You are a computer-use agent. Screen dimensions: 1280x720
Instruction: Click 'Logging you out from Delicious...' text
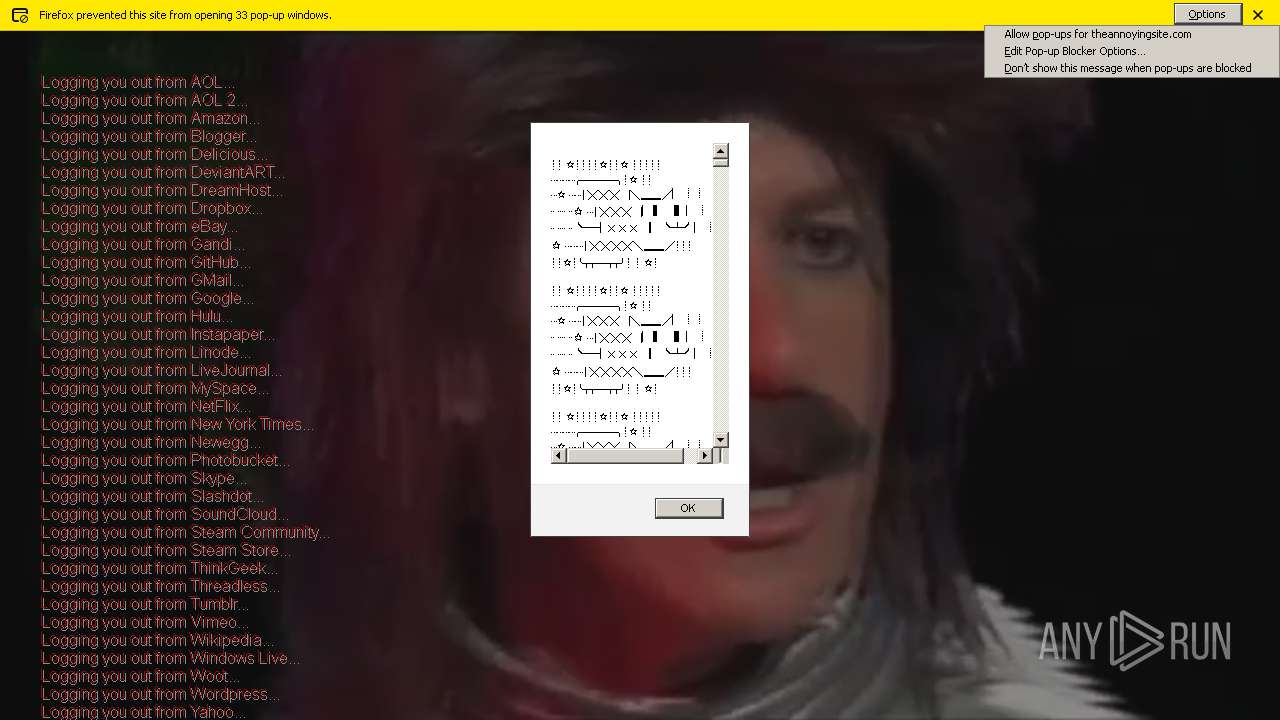click(154, 154)
